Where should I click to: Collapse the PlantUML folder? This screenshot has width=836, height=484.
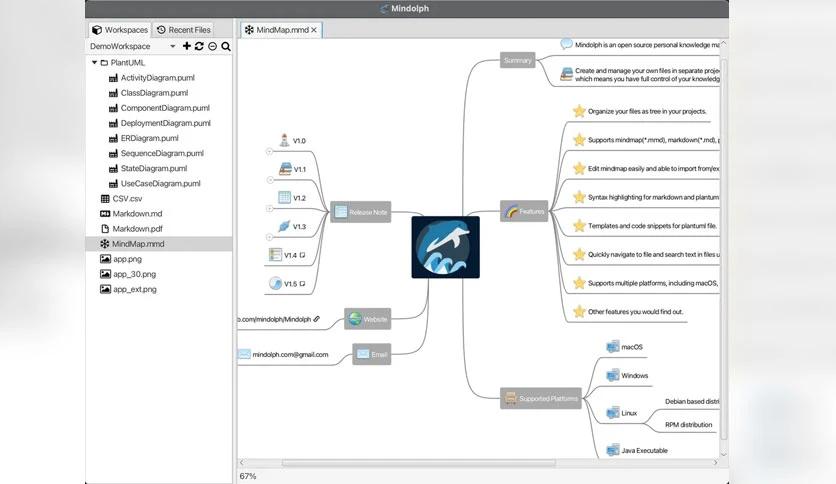pos(94,62)
